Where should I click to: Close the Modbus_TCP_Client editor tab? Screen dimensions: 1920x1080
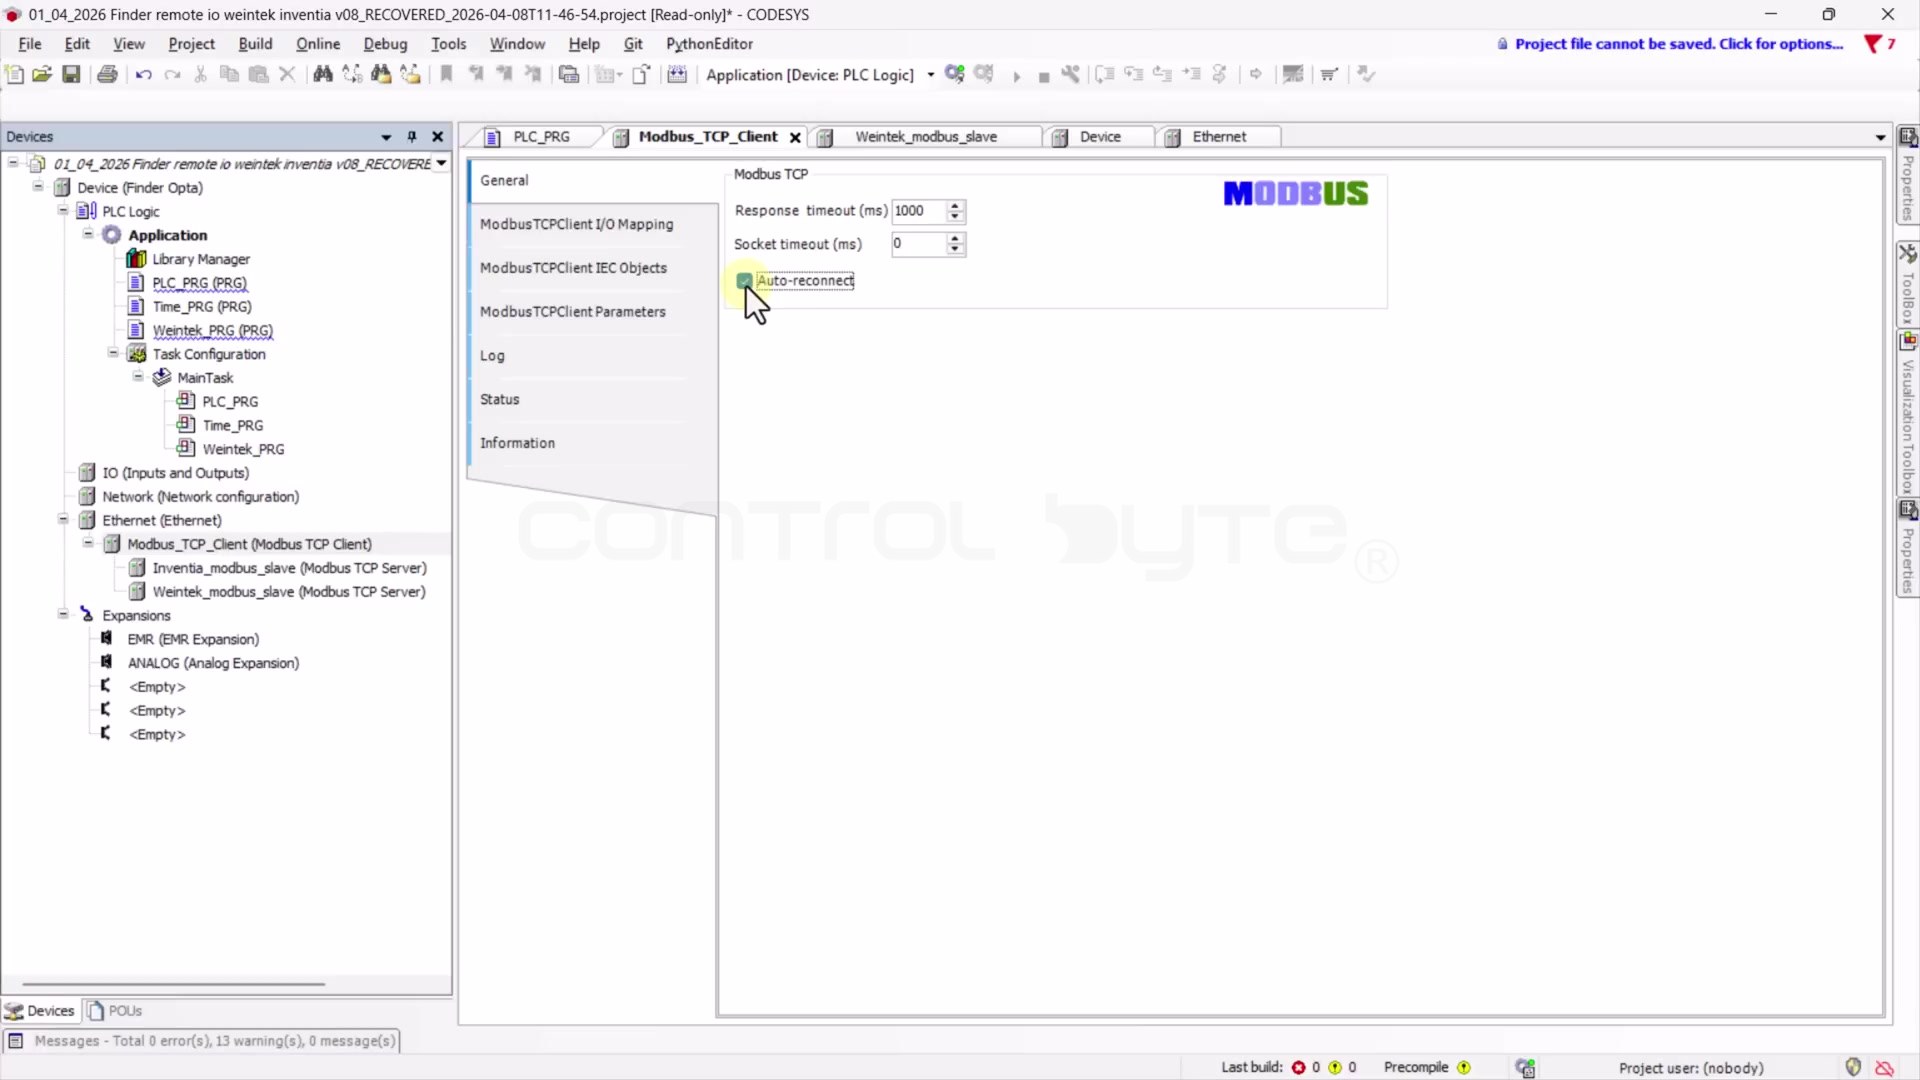pyautogui.click(x=795, y=138)
